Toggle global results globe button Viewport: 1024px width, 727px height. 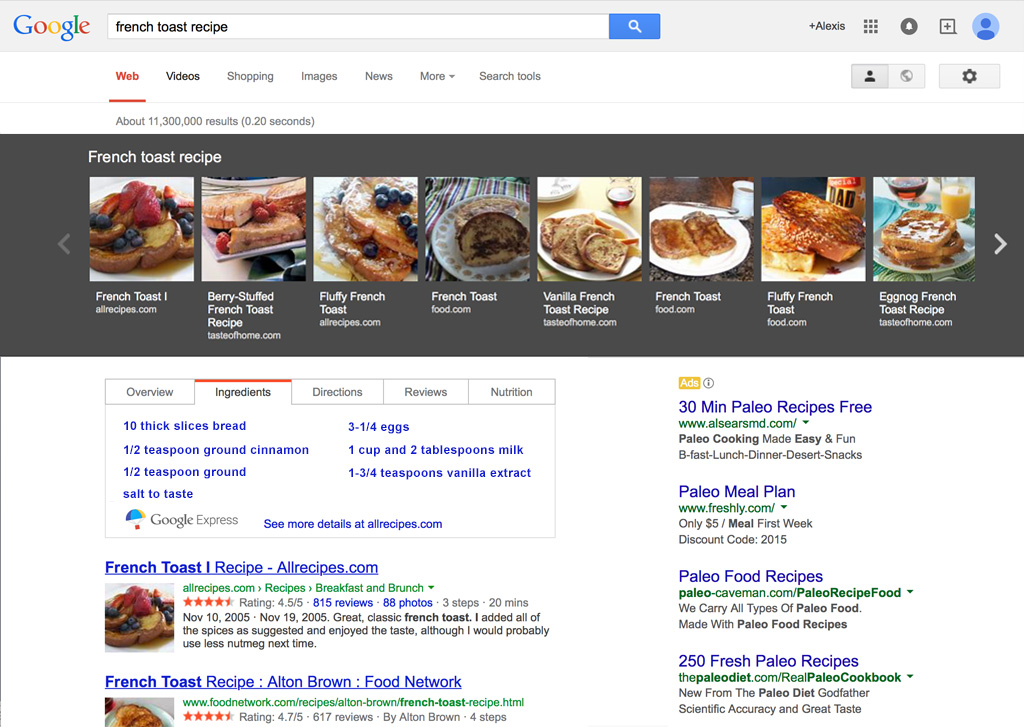point(906,76)
